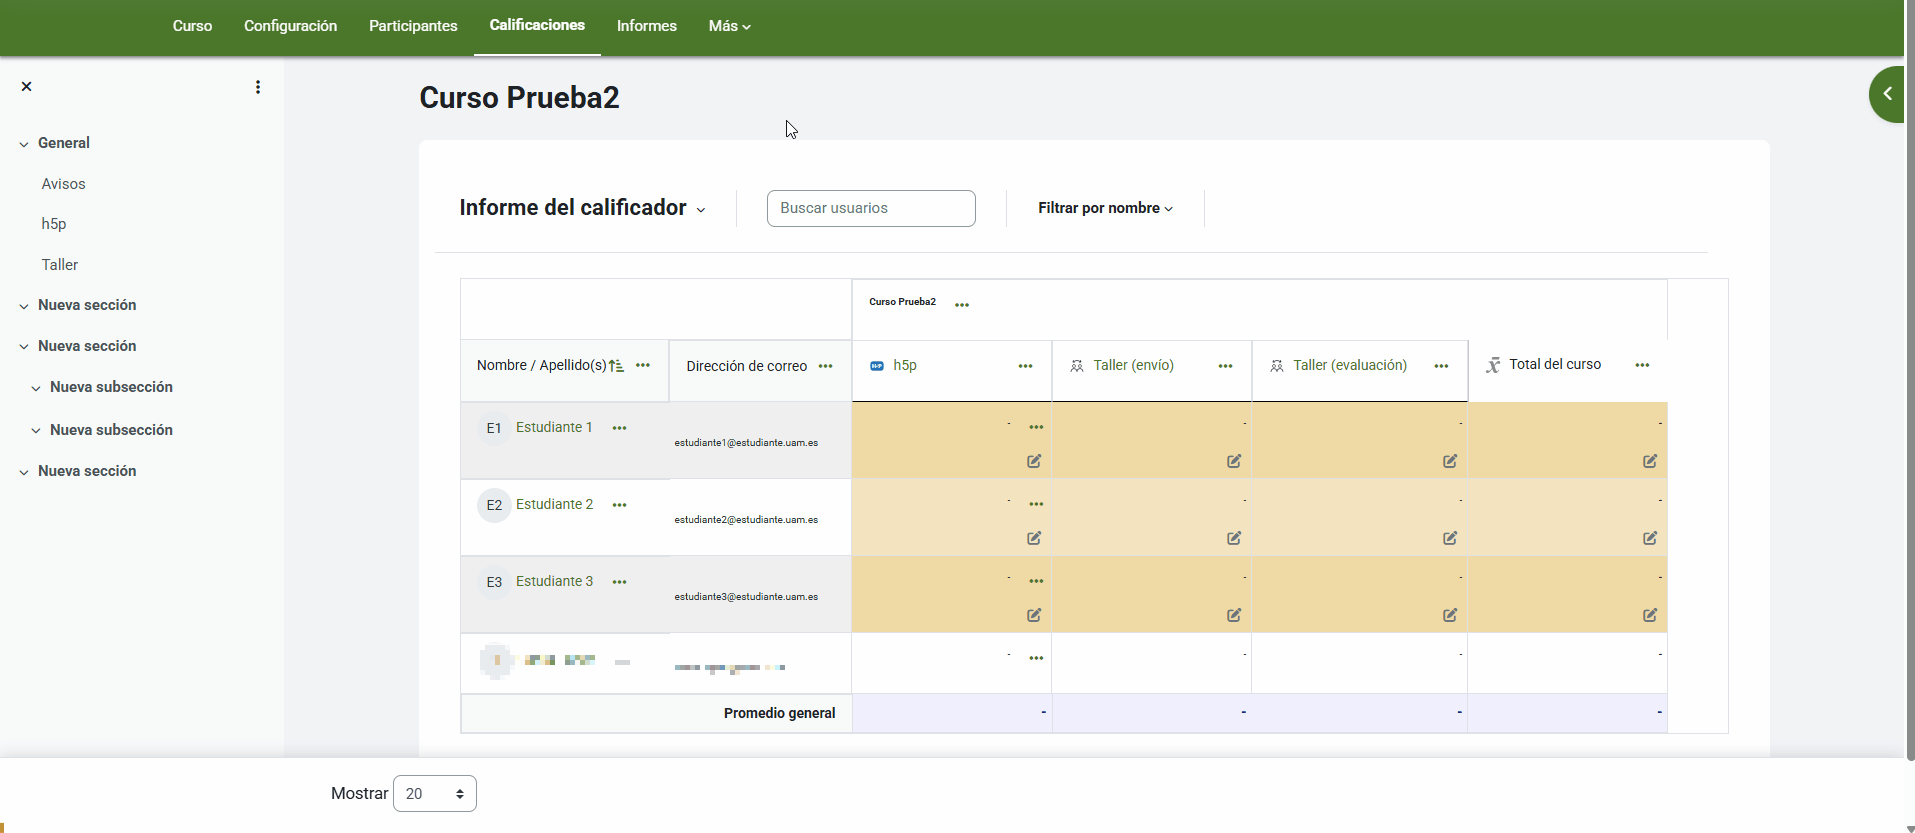
Task: Open Estudiante 1 profile link
Action: click(554, 427)
